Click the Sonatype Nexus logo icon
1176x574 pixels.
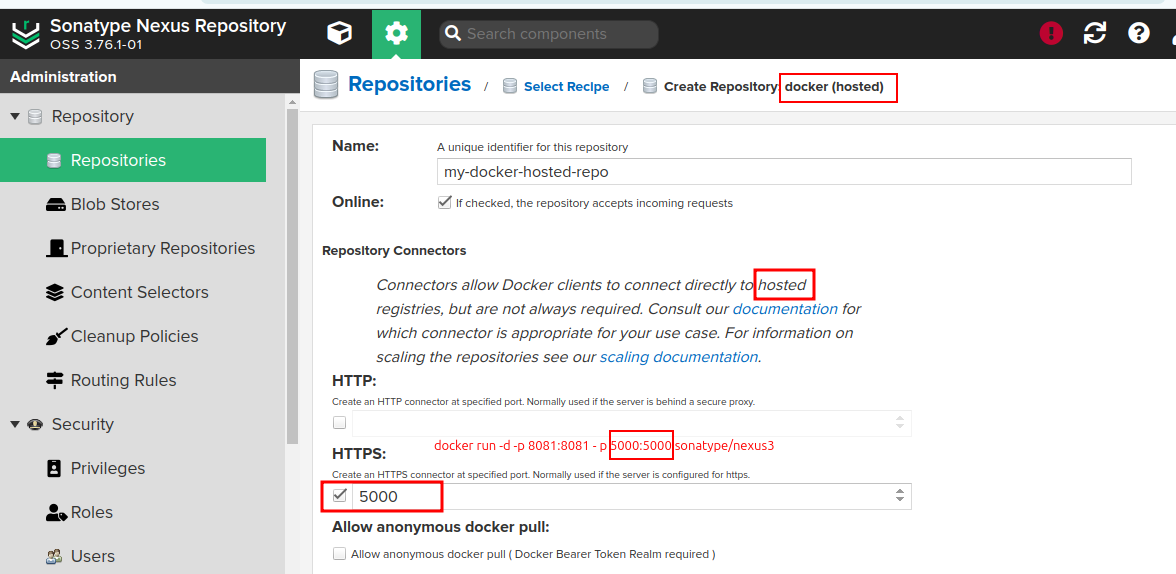point(25,34)
